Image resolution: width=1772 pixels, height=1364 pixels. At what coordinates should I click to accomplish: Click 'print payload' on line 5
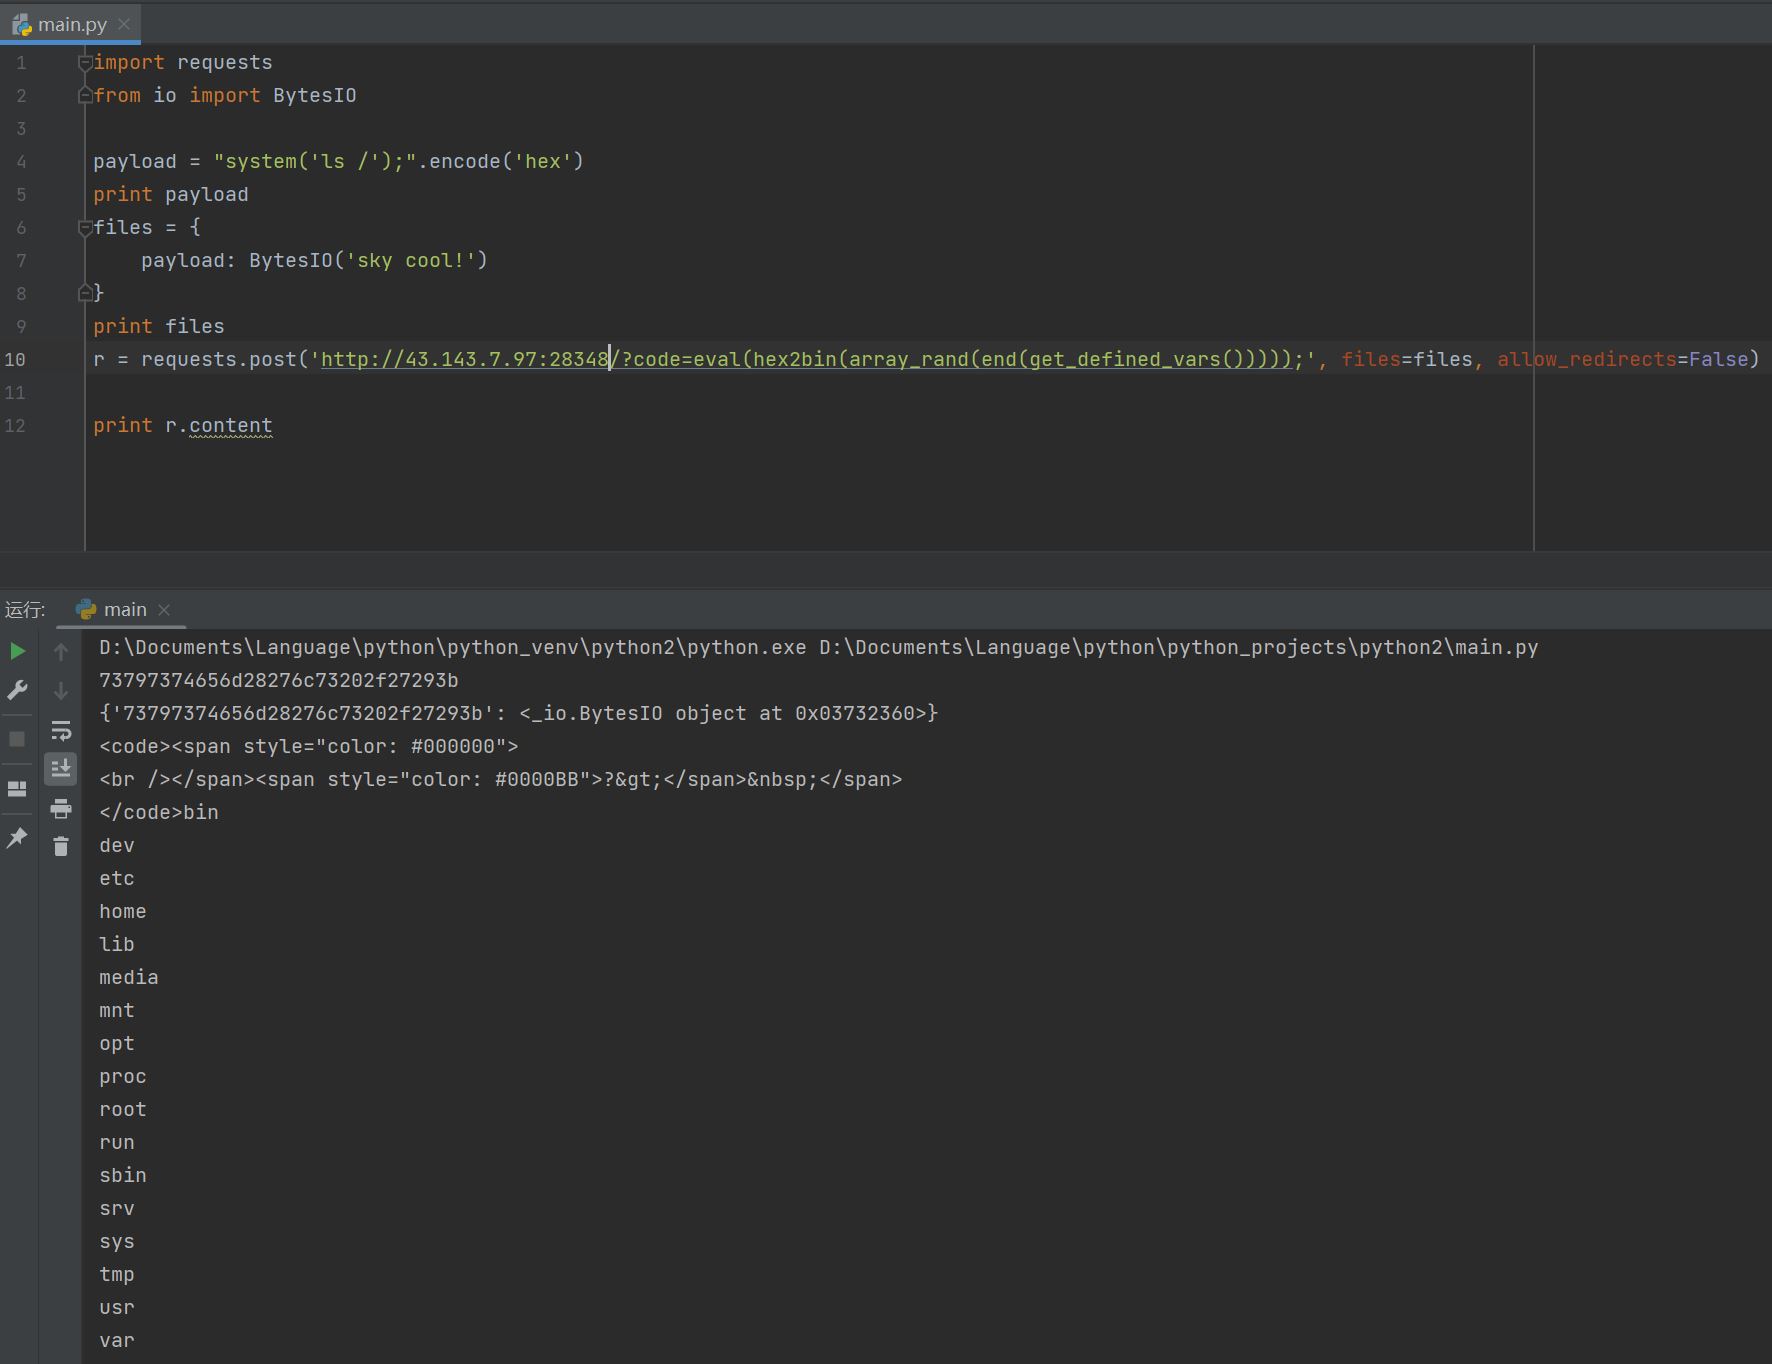click(x=171, y=194)
